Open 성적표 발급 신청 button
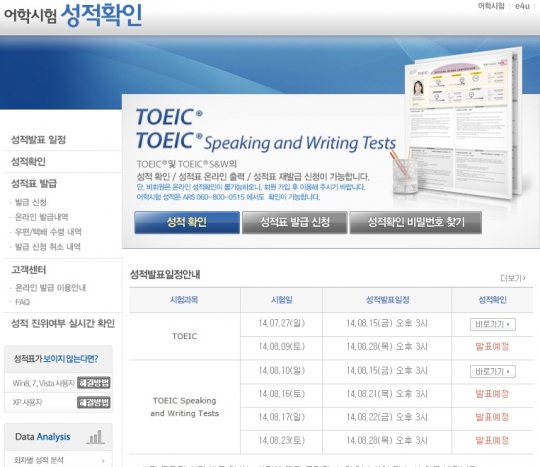Screen dimensions: 540x467 [x=294, y=222]
